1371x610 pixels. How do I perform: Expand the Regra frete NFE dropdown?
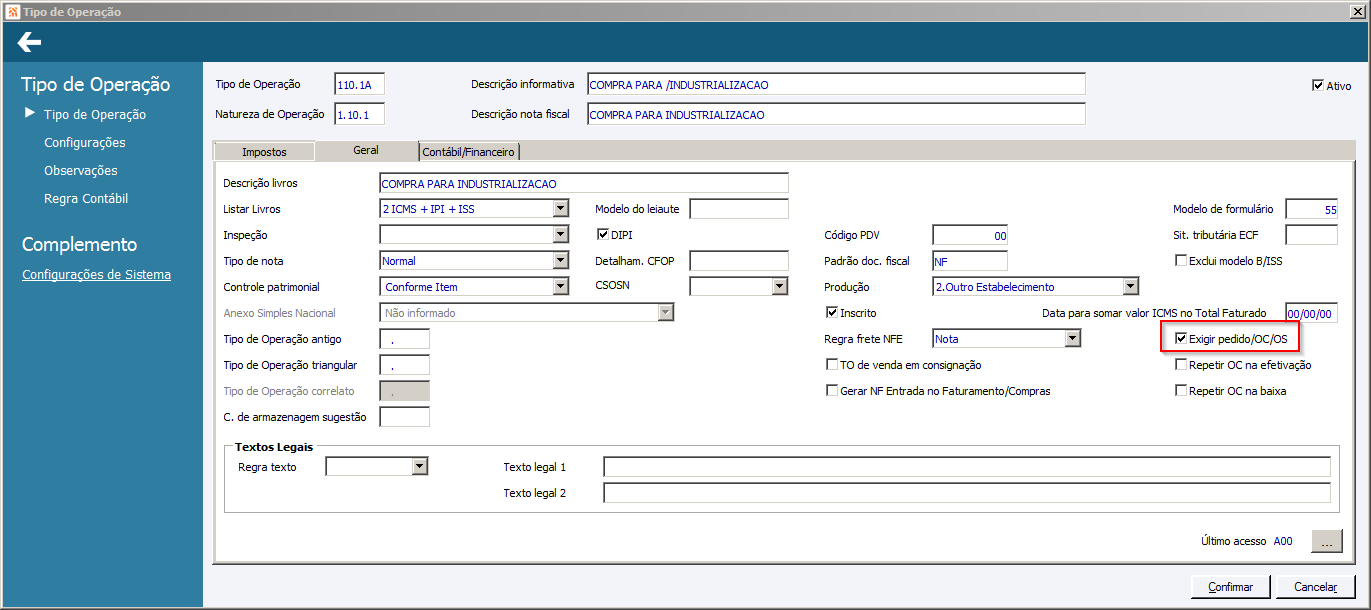[x=1072, y=339]
